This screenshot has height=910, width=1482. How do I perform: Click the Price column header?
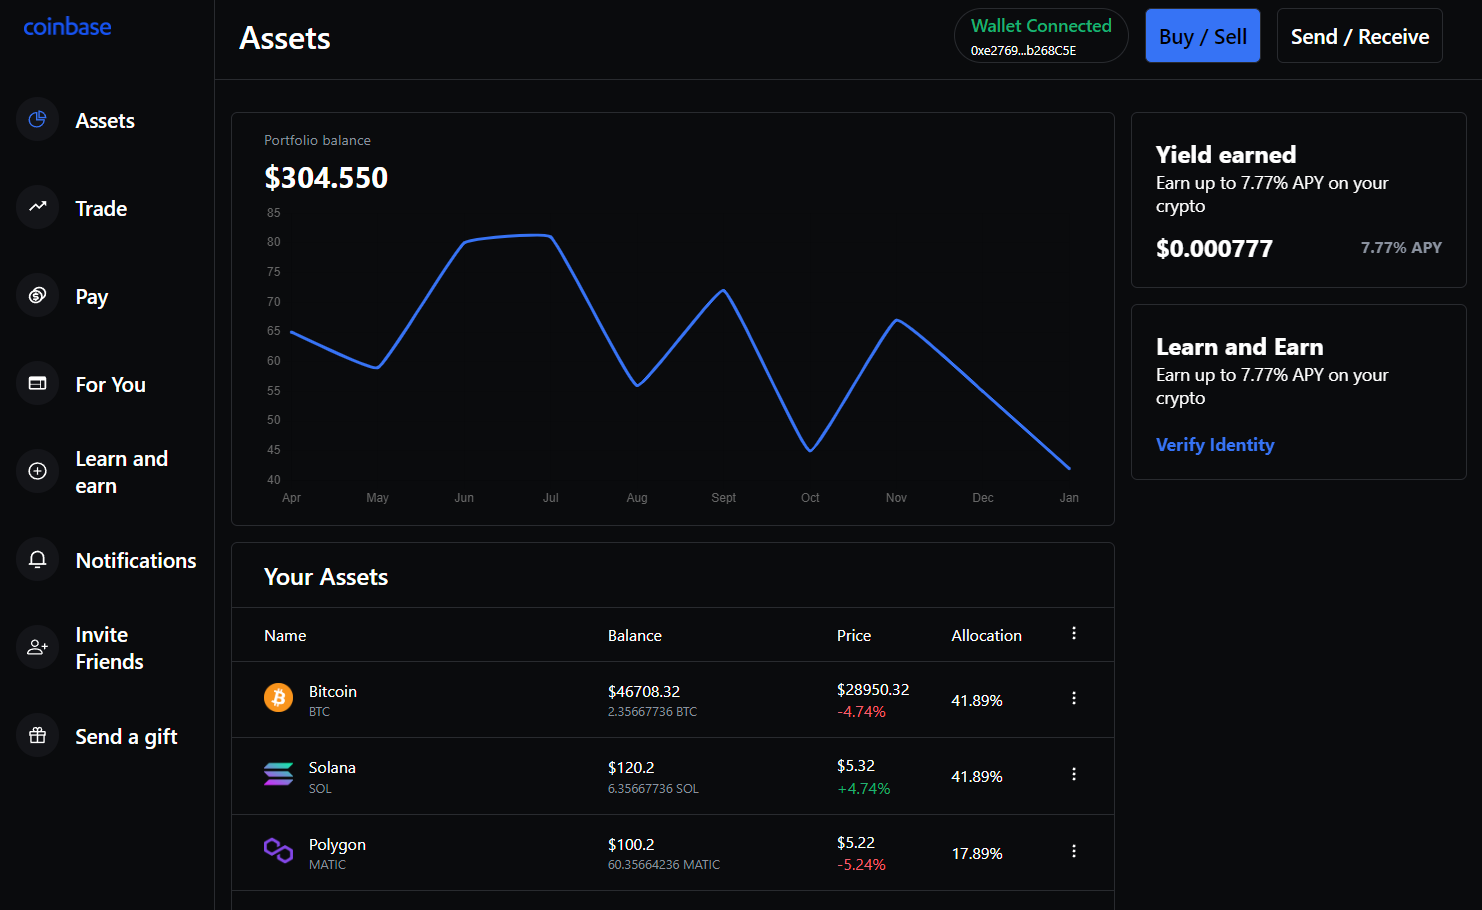point(854,636)
